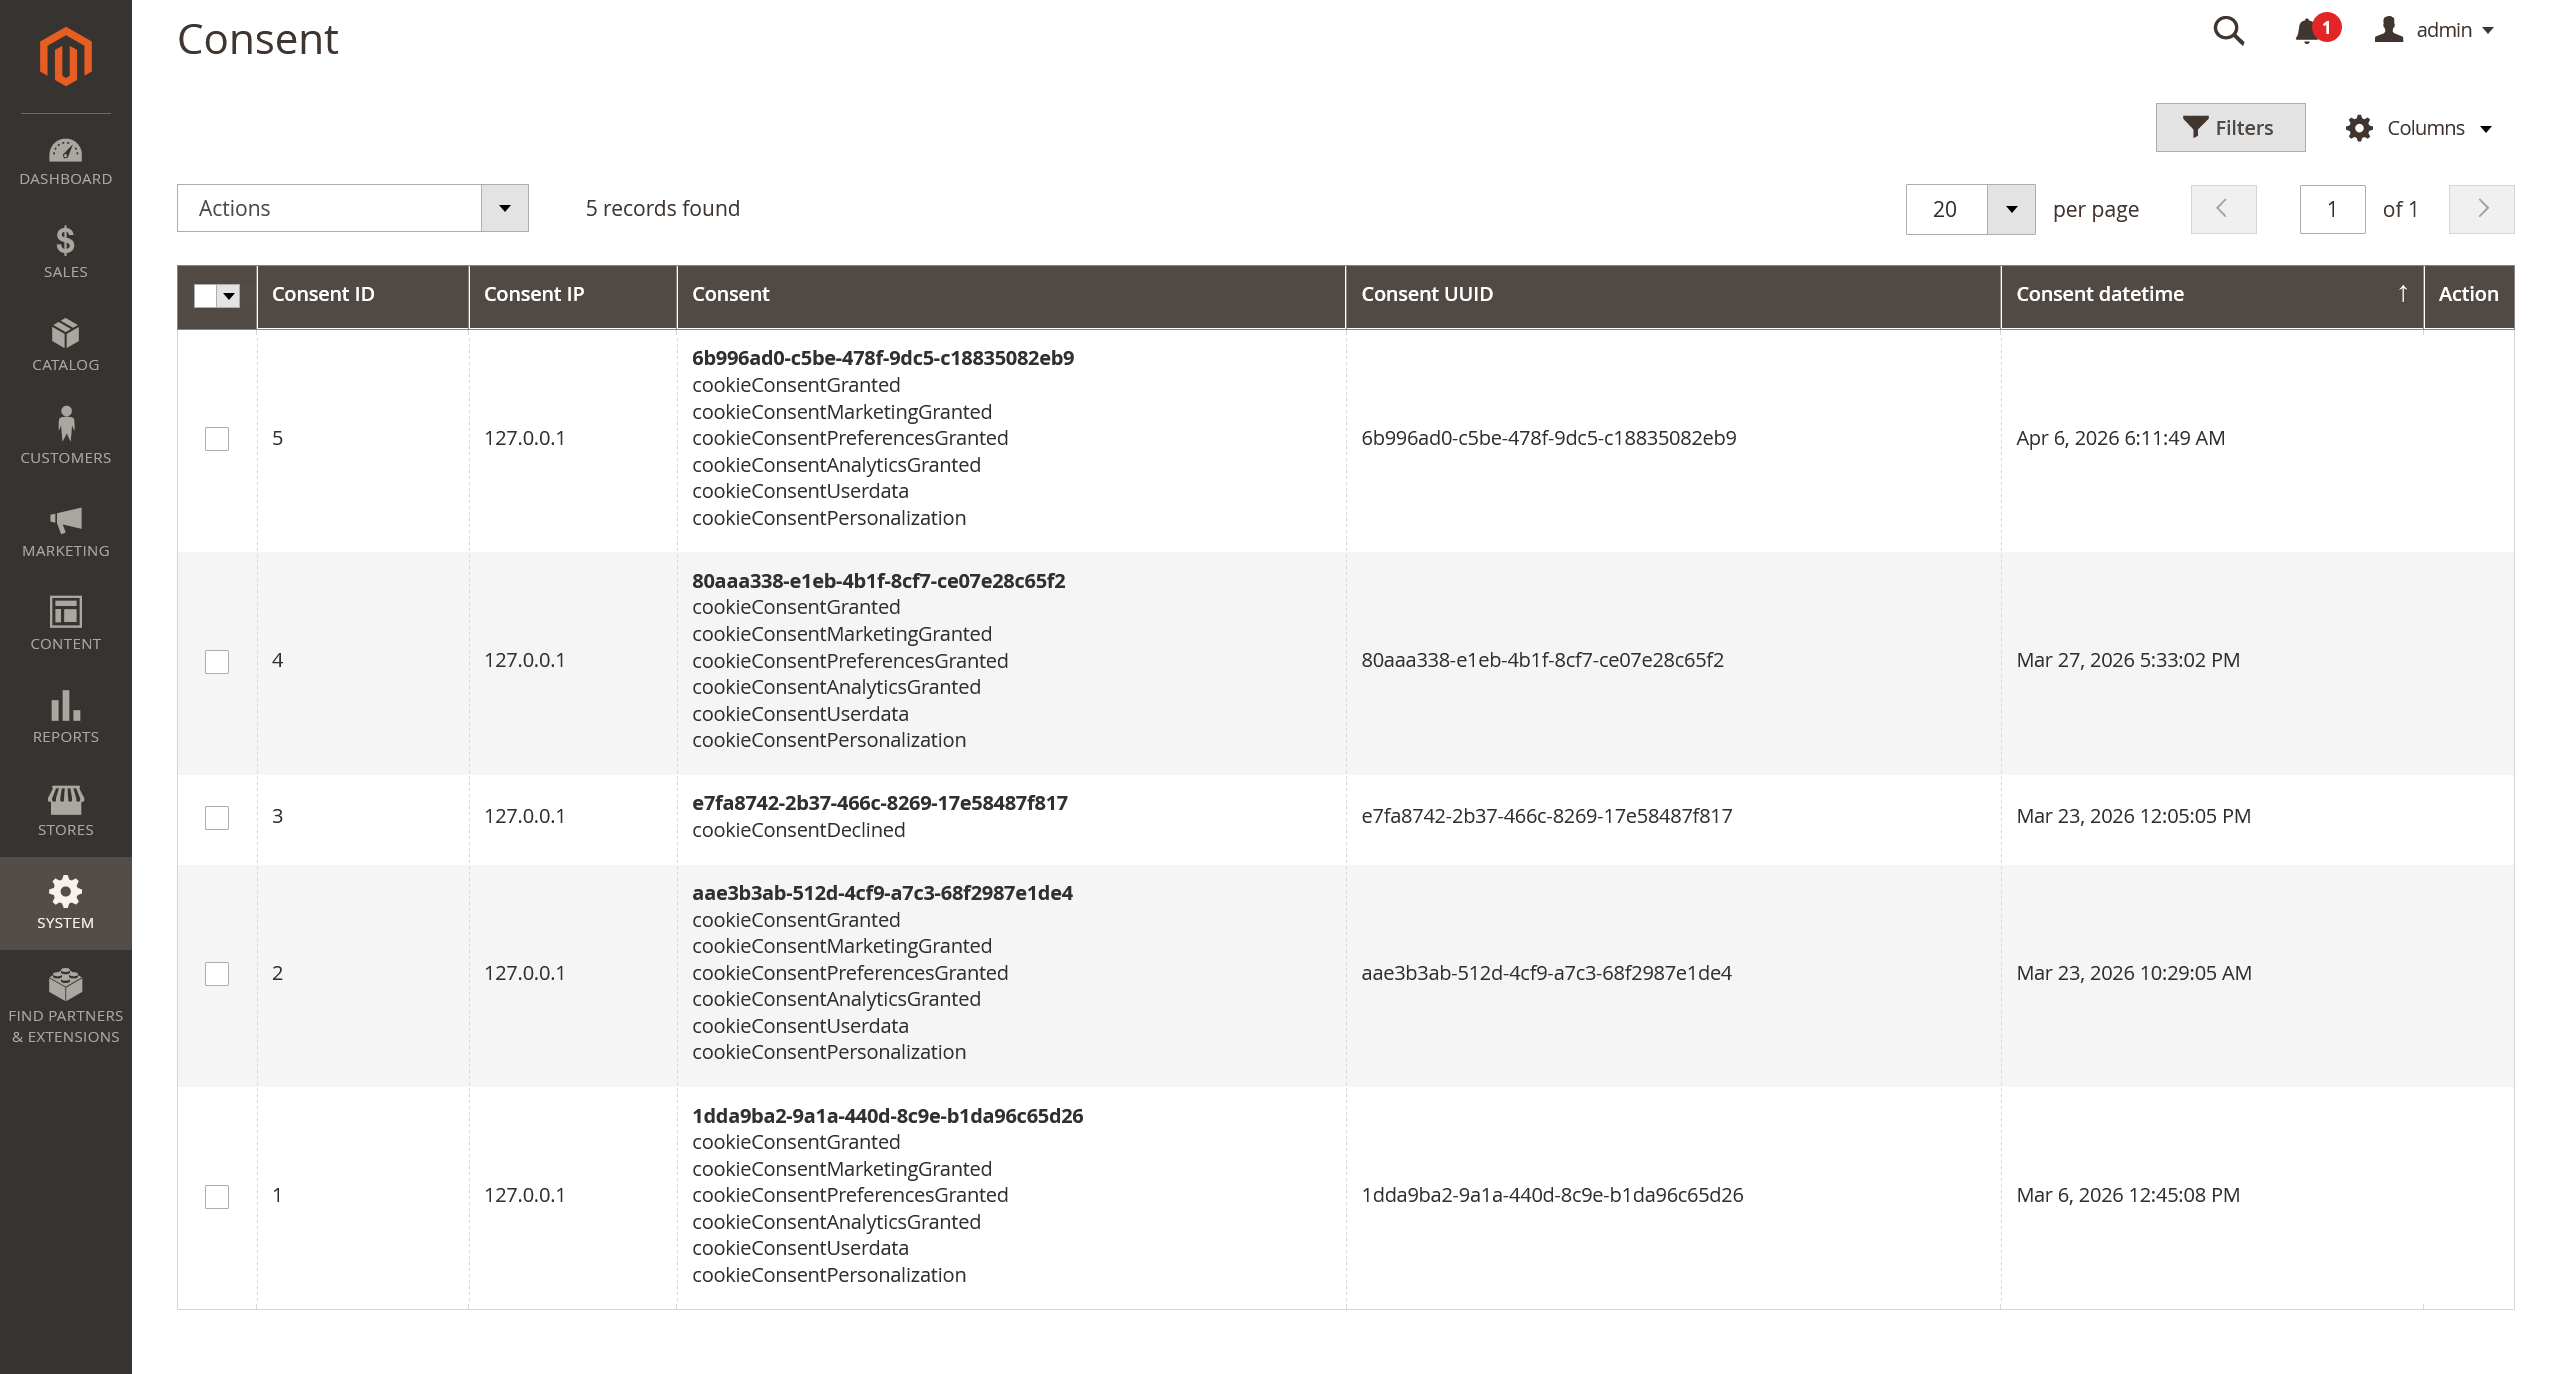Click the admin user avatar icon
Screen dimensions: 2560x1374
point(2389,29)
